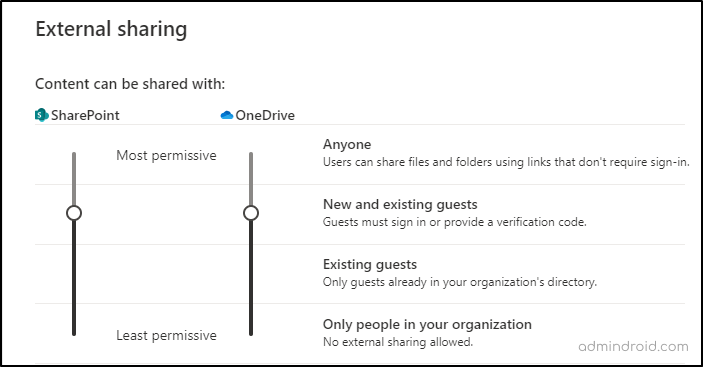703x367 pixels.
Task: Click the SharePoint column label
Action: (x=85, y=115)
